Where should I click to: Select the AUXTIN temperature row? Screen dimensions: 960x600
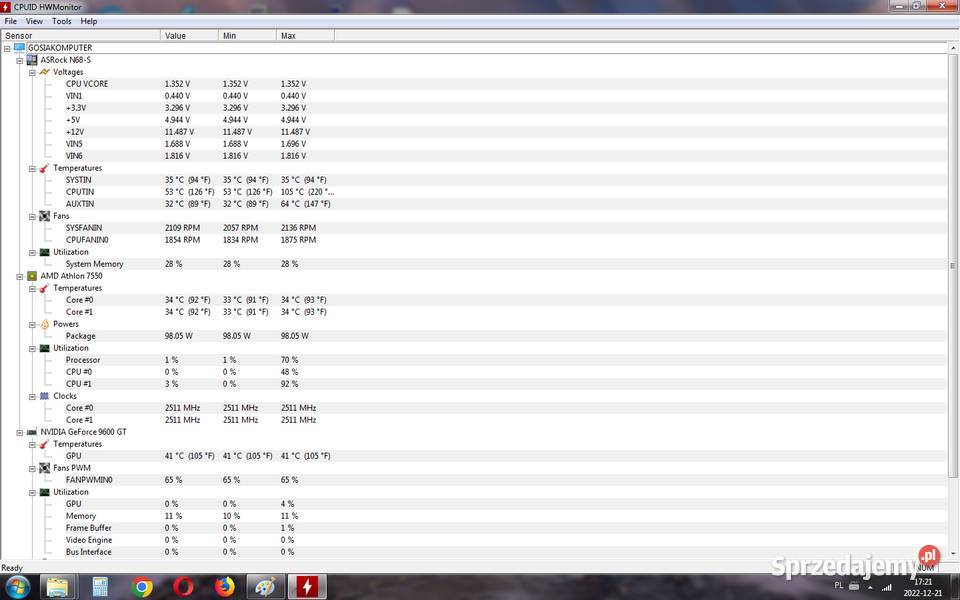coord(475,204)
